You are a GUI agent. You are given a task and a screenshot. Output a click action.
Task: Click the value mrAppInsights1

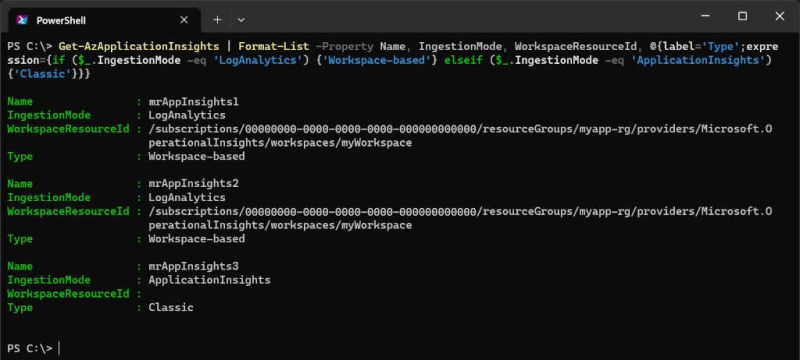tap(193, 101)
